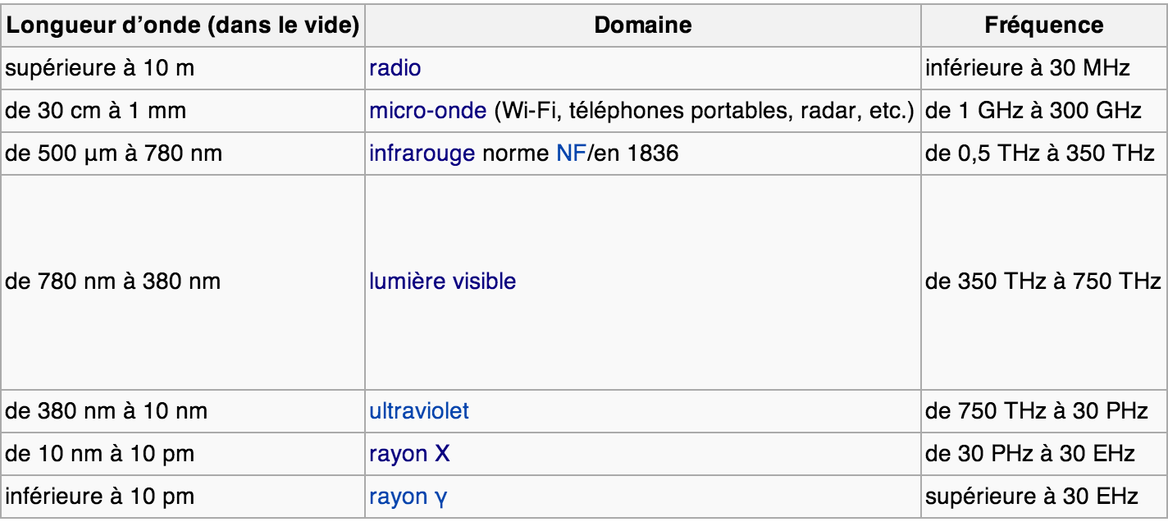Select the "Domaine" column header
Viewport: 1168px width, 522px height.
point(643,25)
